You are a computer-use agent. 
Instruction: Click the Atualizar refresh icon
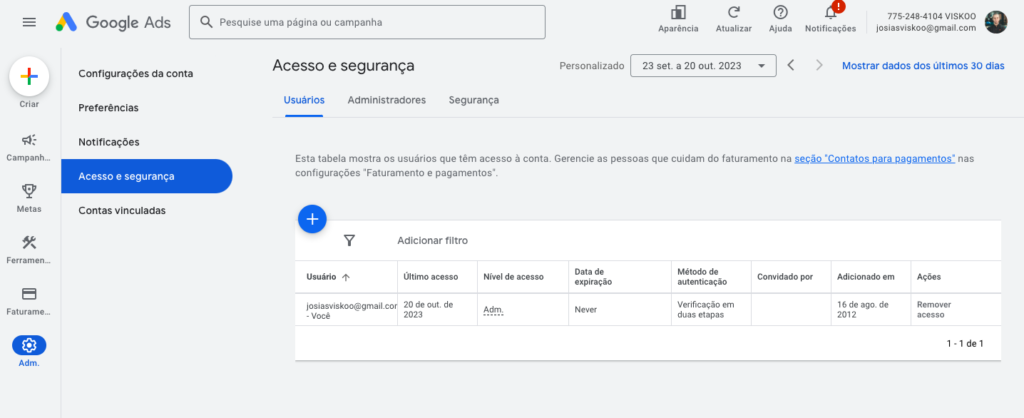pos(733,12)
